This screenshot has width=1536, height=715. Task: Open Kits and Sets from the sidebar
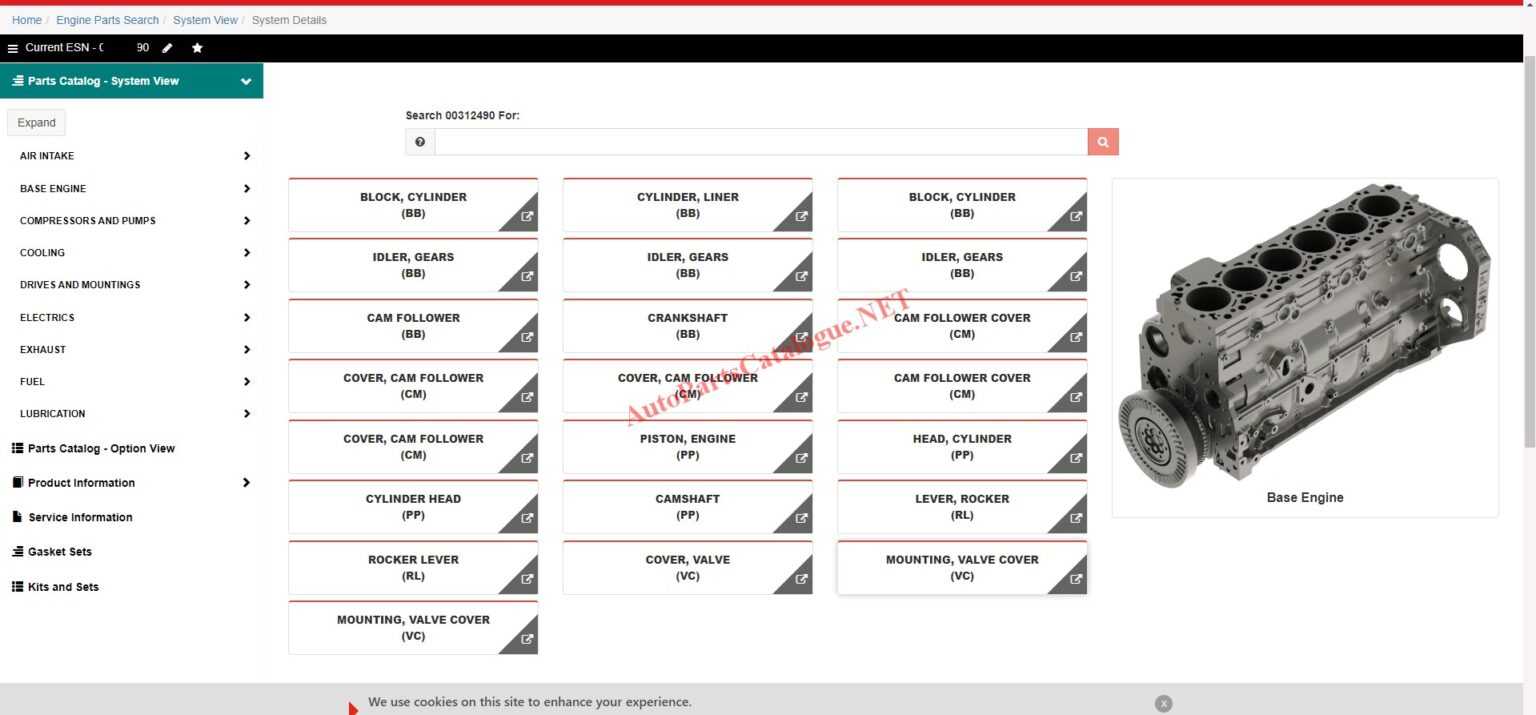pos(63,586)
